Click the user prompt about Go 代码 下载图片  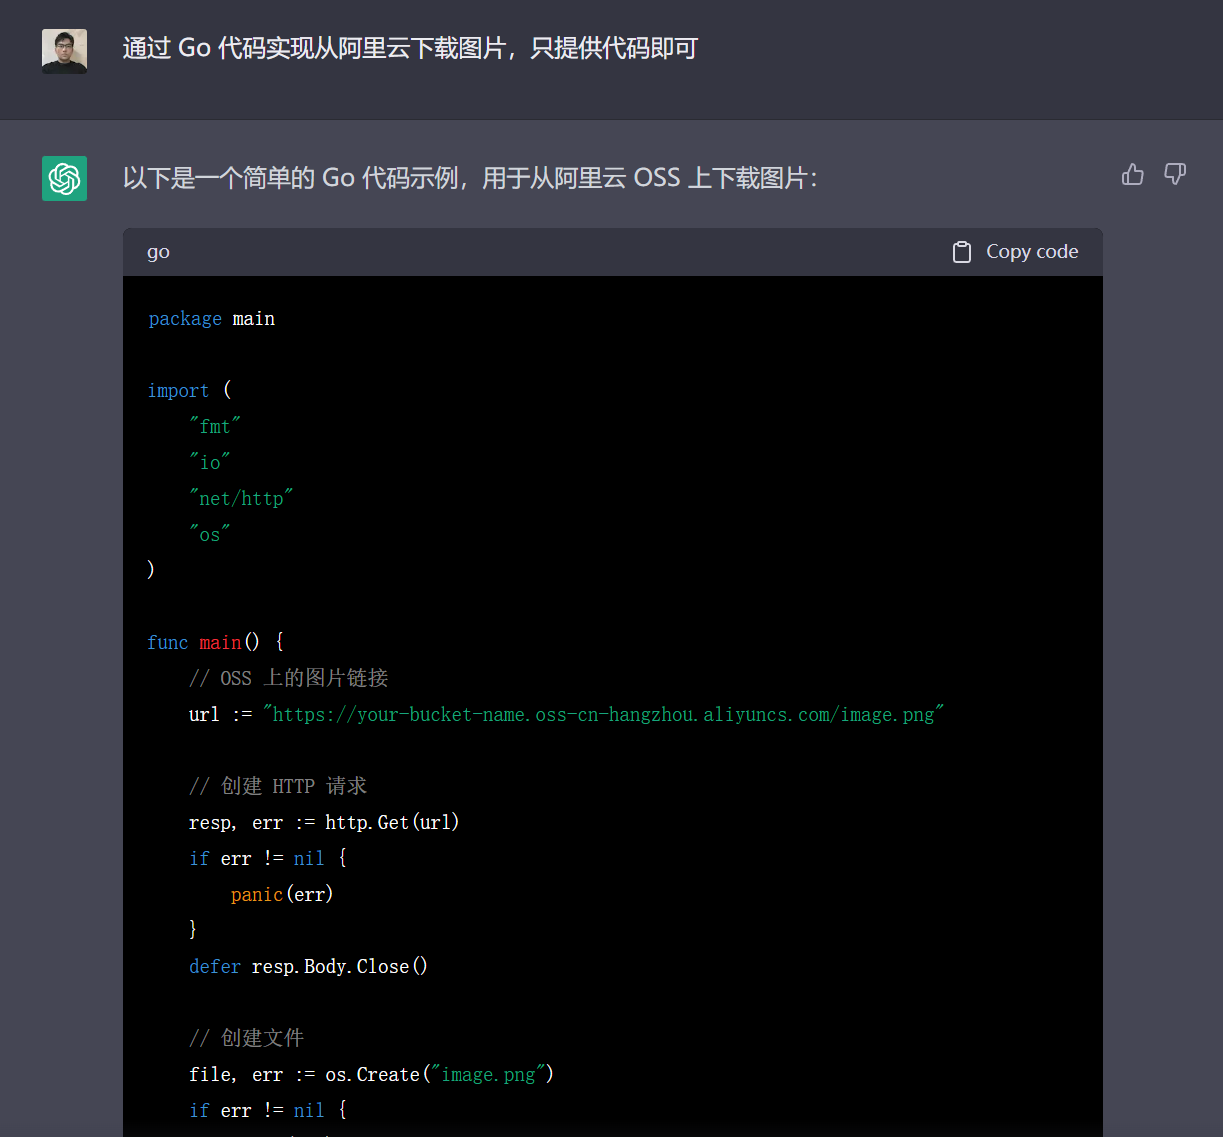point(410,48)
